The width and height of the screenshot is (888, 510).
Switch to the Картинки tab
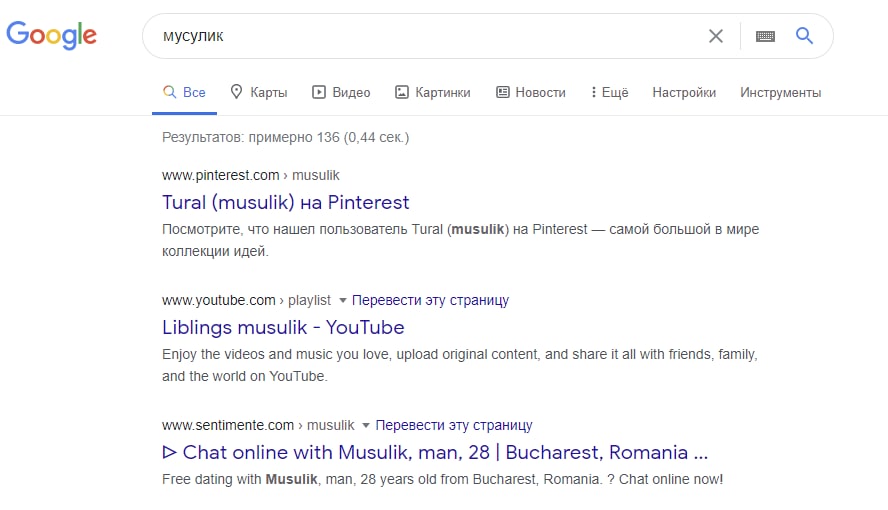[433, 92]
